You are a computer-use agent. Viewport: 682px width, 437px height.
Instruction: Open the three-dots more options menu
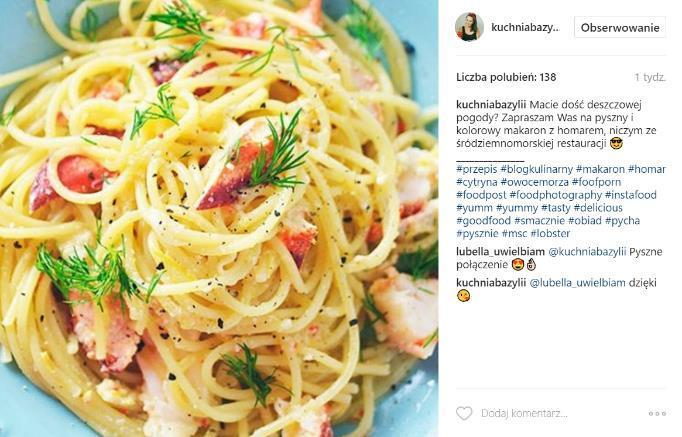pyautogui.click(x=657, y=414)
